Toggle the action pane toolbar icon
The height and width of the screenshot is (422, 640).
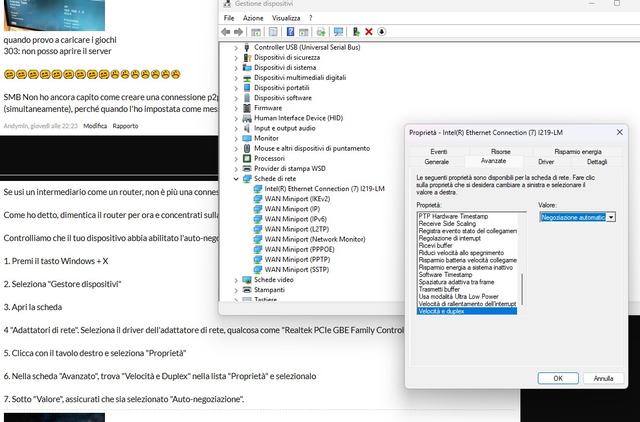coord(304,32)
